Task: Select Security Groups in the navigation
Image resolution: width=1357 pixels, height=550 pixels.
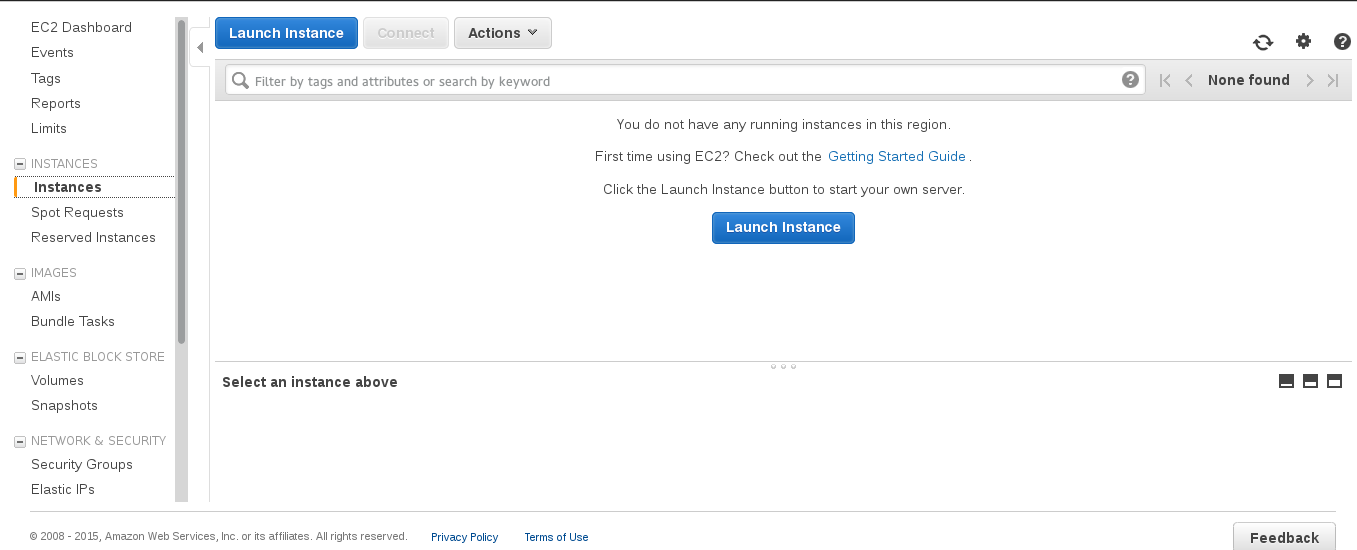Action: pos(82,464)
